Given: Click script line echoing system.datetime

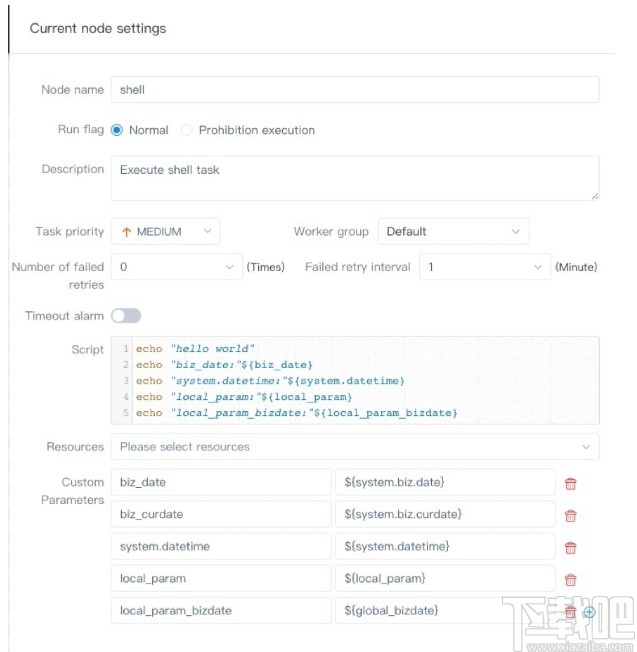Looking at the screenshot, I should click(x=270, y=380).
